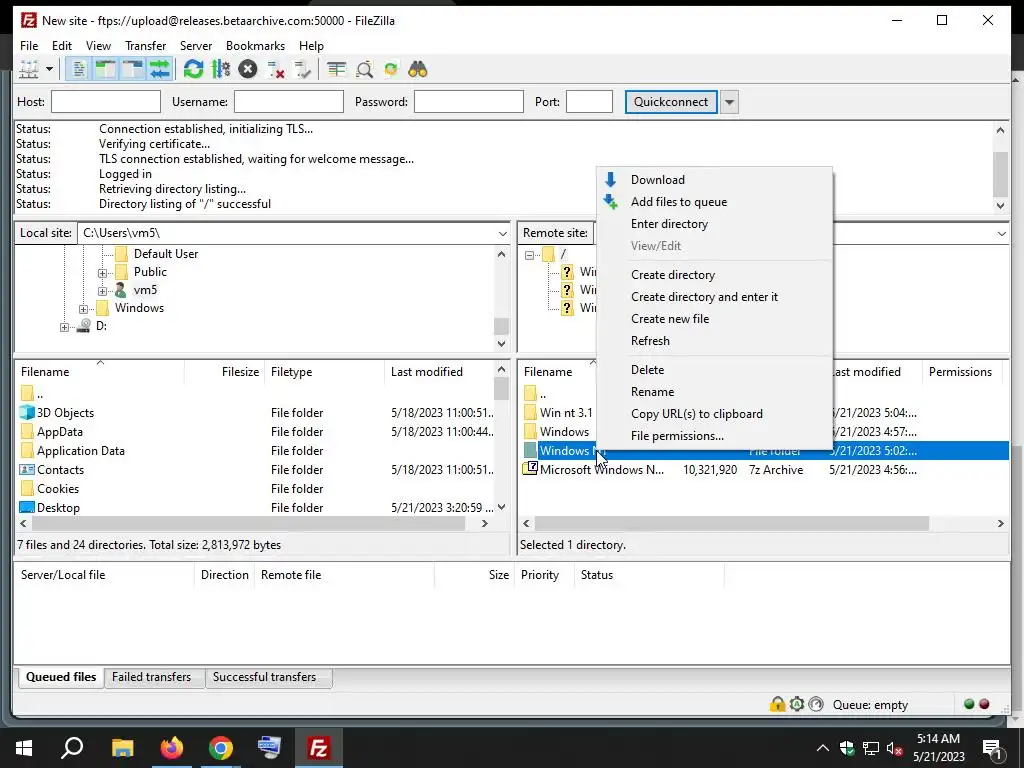Image resolution: width=1024 pixels, height=768 pixels.
Task: Click the binoculars search remote files icon
Action: click(418, 69)
